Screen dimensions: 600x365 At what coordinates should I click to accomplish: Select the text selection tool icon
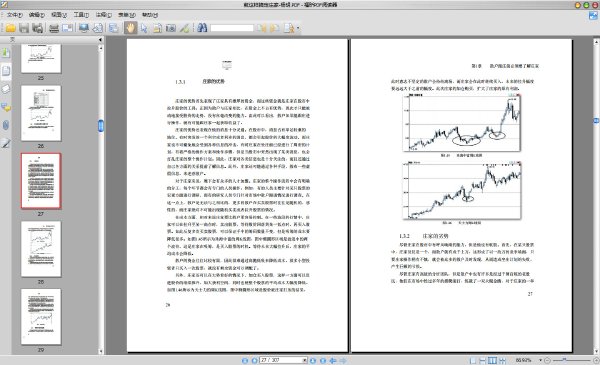[157, 28]
